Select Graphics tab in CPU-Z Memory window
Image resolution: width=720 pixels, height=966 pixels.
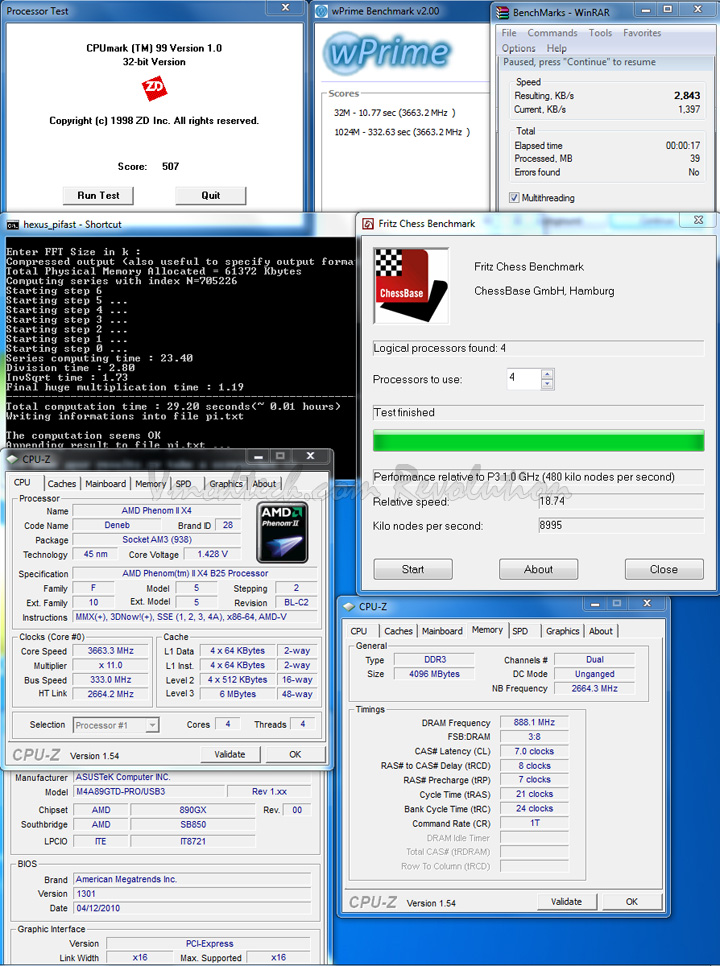(562, 631)
